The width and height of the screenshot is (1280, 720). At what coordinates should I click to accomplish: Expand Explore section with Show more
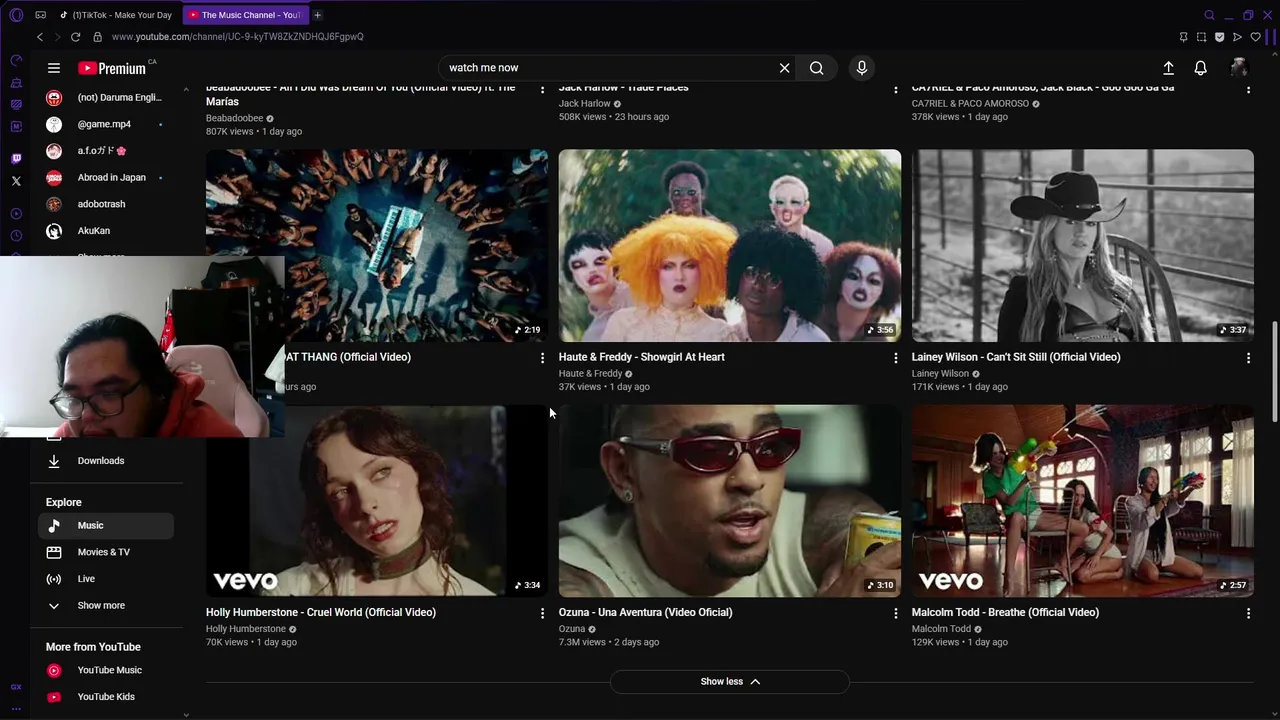click(x=106, y=605)
